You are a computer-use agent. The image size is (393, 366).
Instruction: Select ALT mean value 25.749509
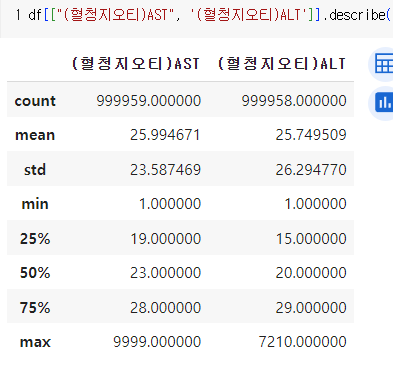click(311, 135)
